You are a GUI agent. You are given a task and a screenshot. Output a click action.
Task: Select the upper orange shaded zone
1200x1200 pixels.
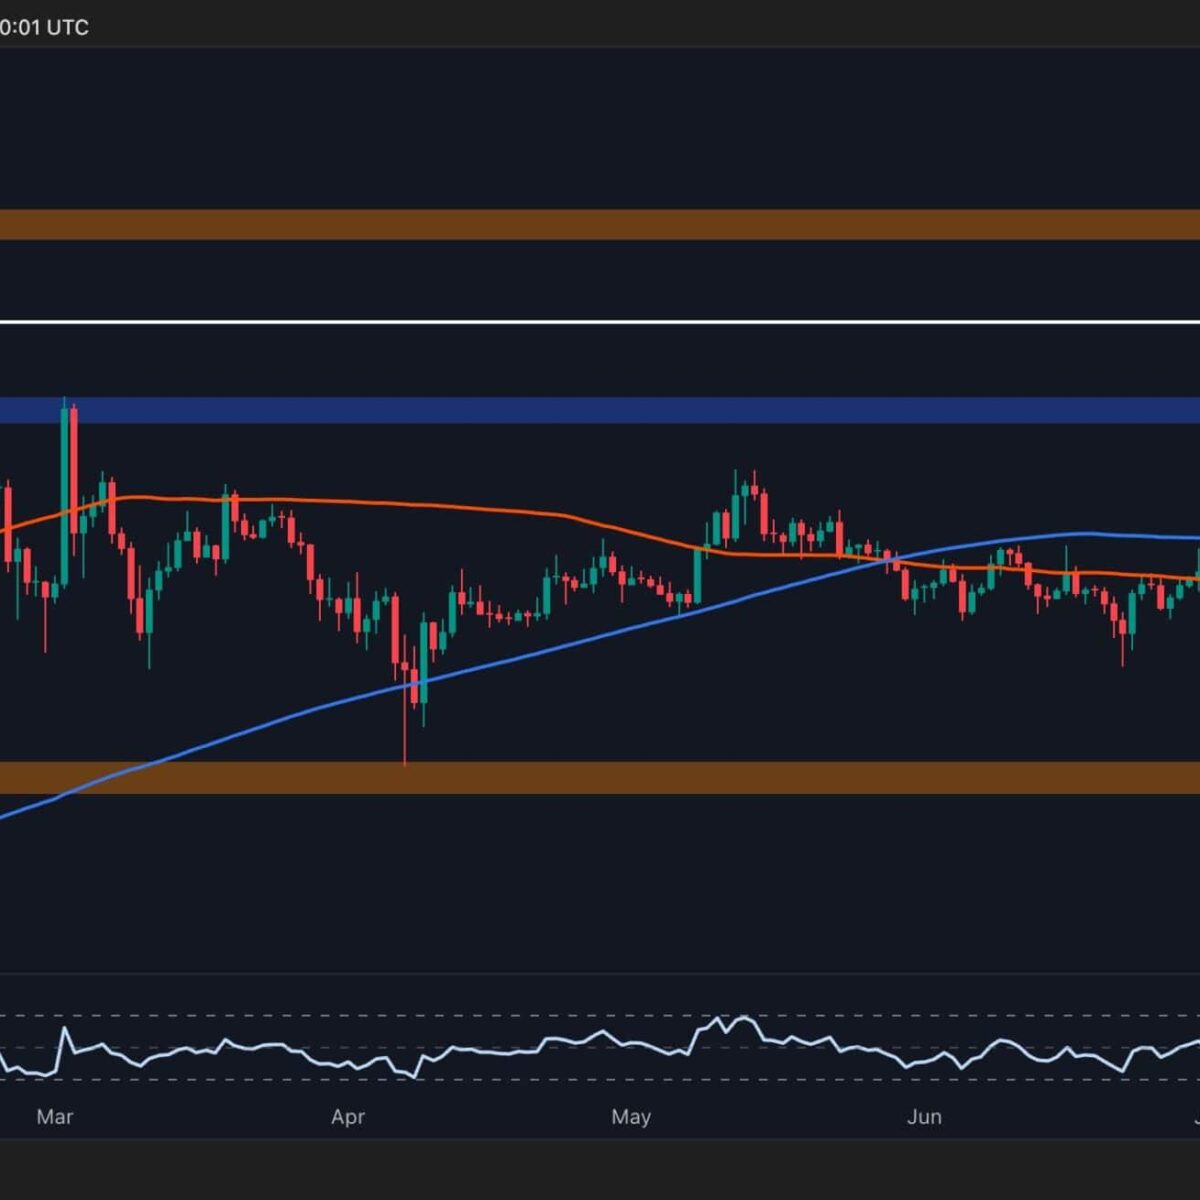(600, 225)
